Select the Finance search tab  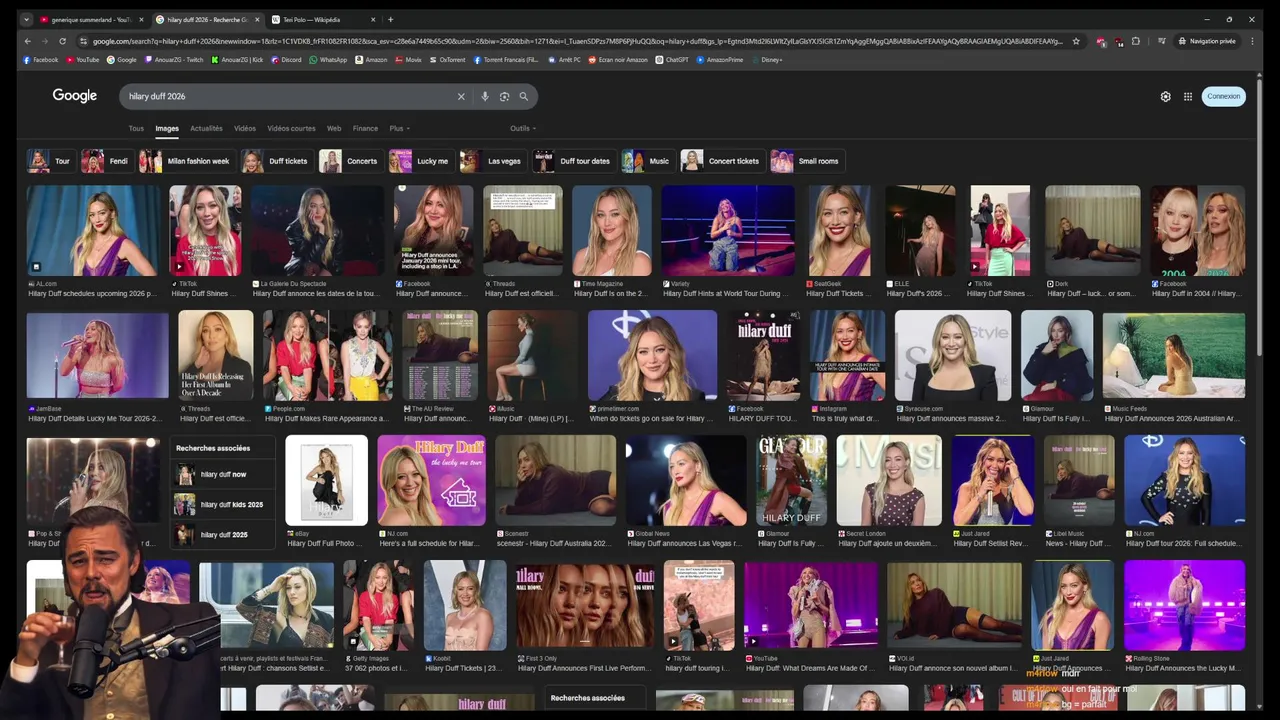tap(365, 128)
